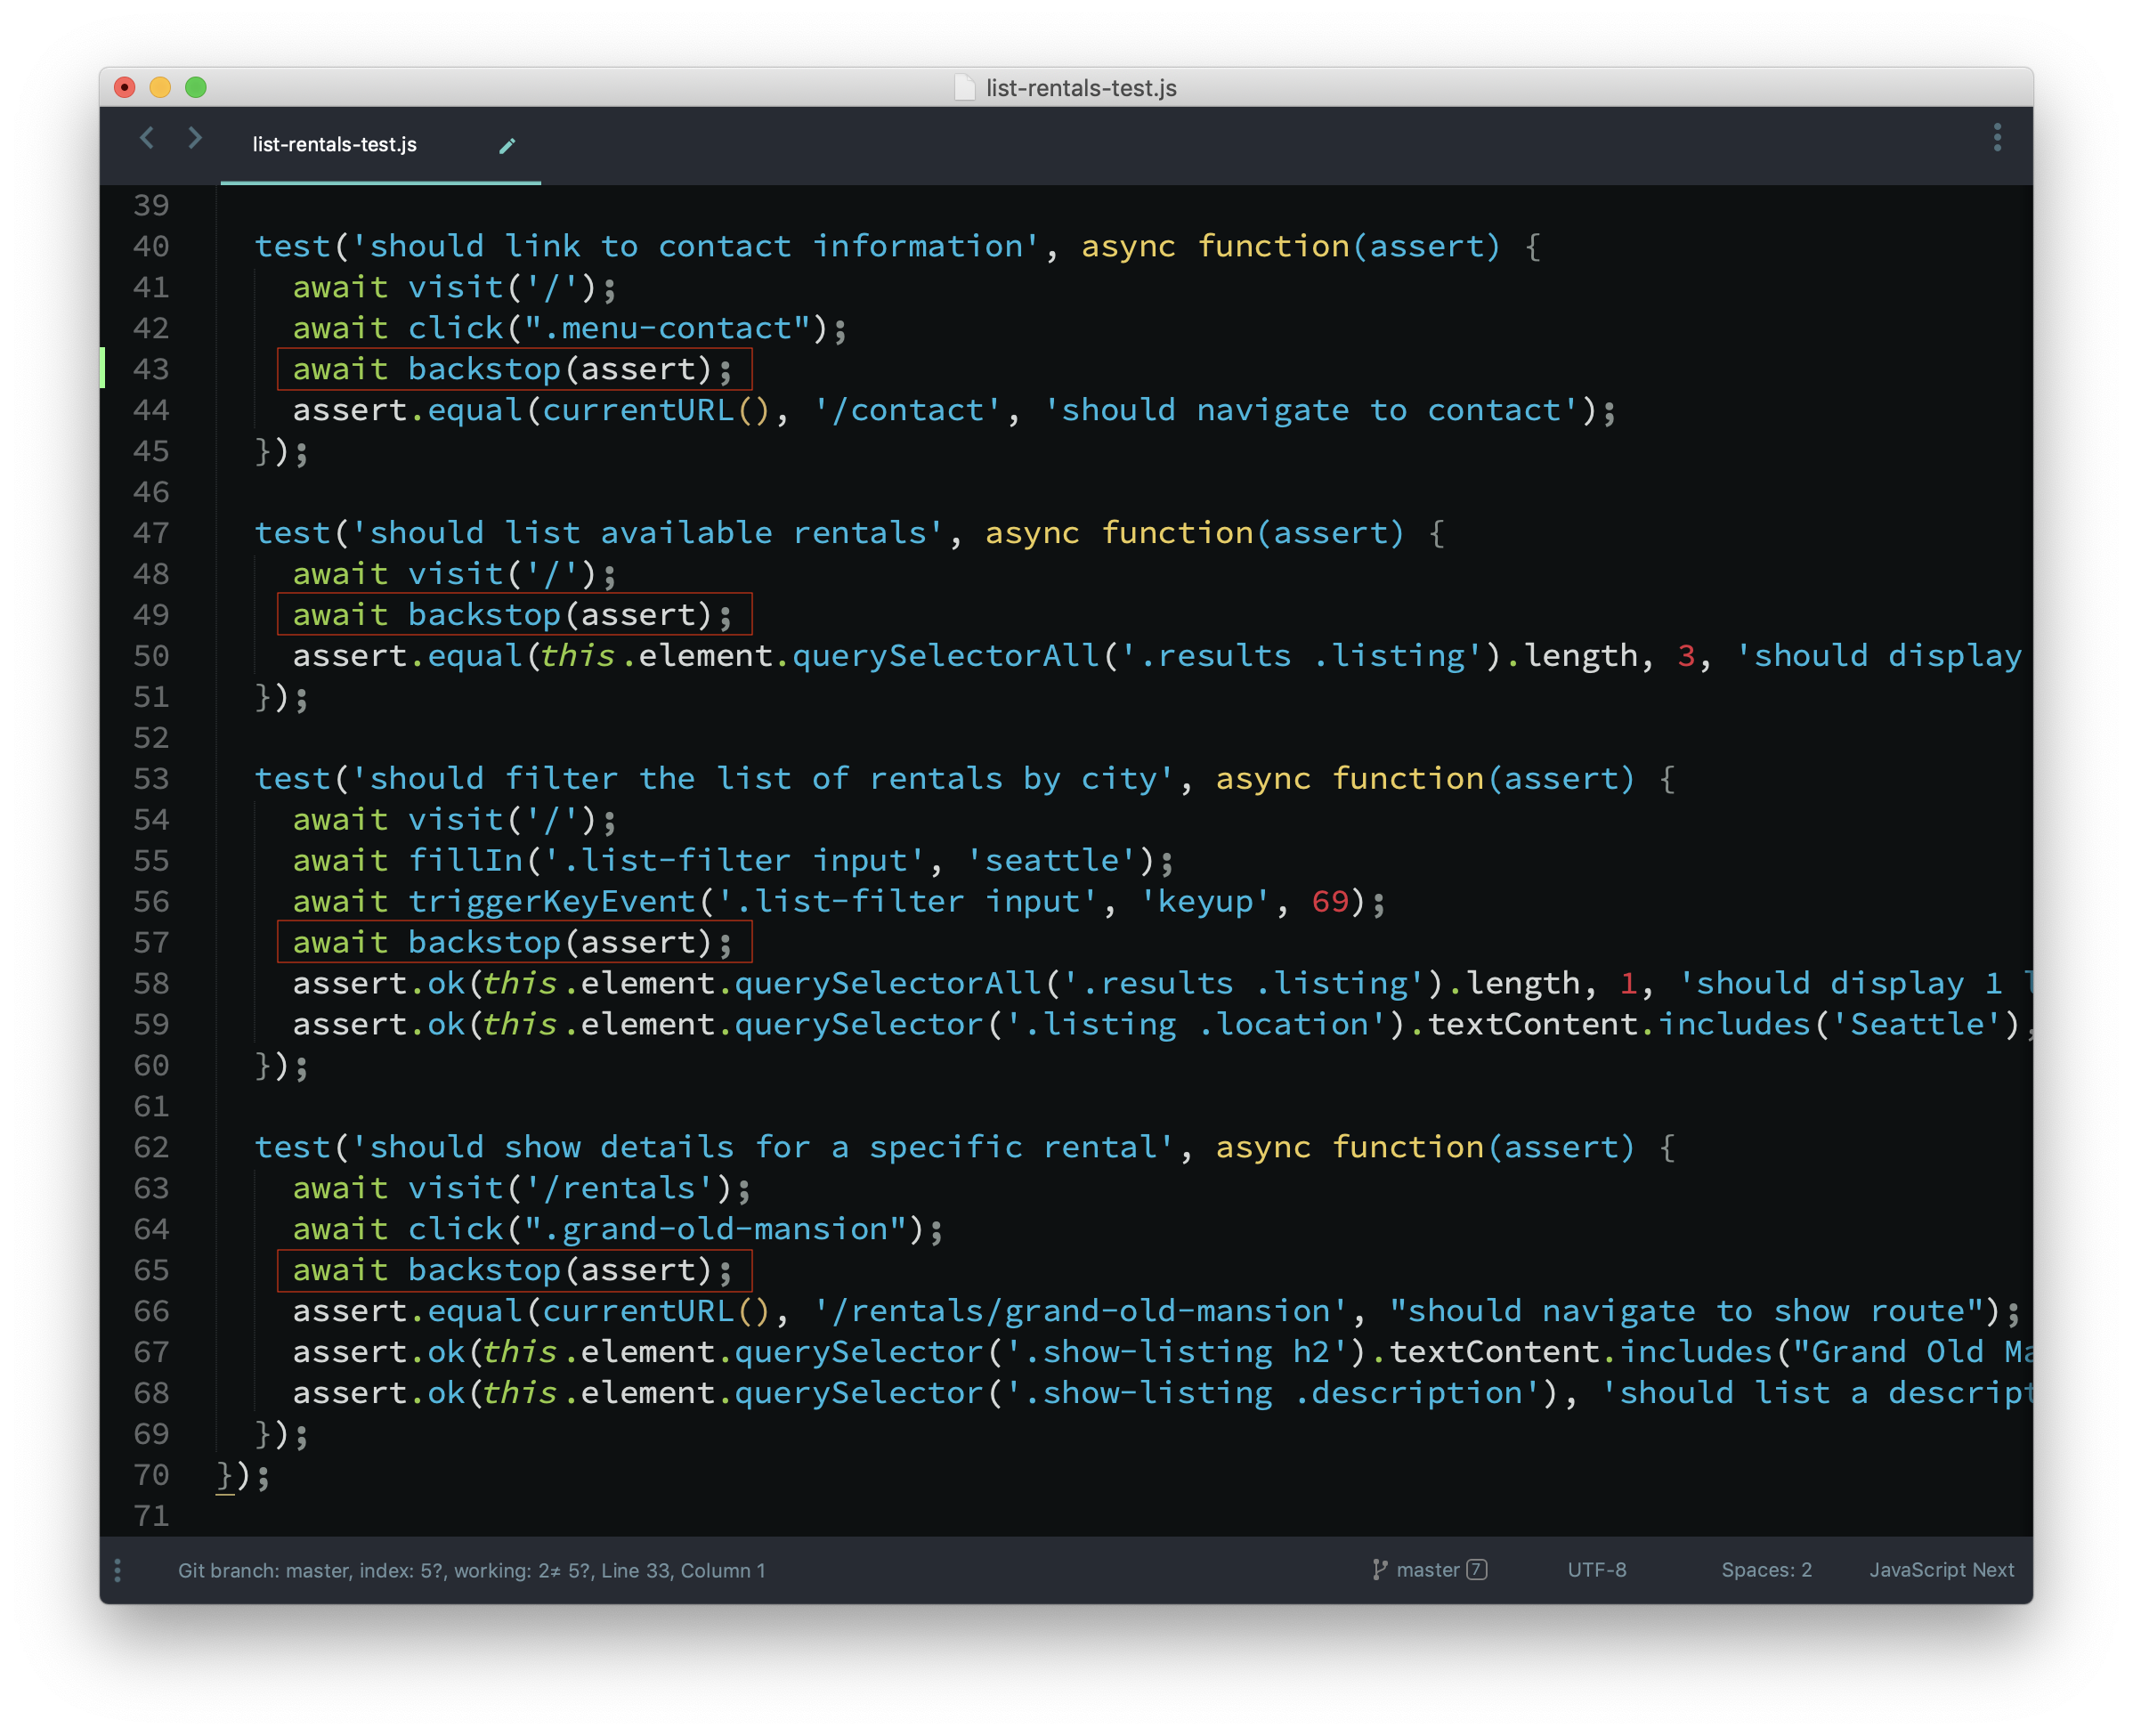The height and width of the screenshot is (1736, 2133).
Task: Click the green change marker at line 43
Action: 103,368
